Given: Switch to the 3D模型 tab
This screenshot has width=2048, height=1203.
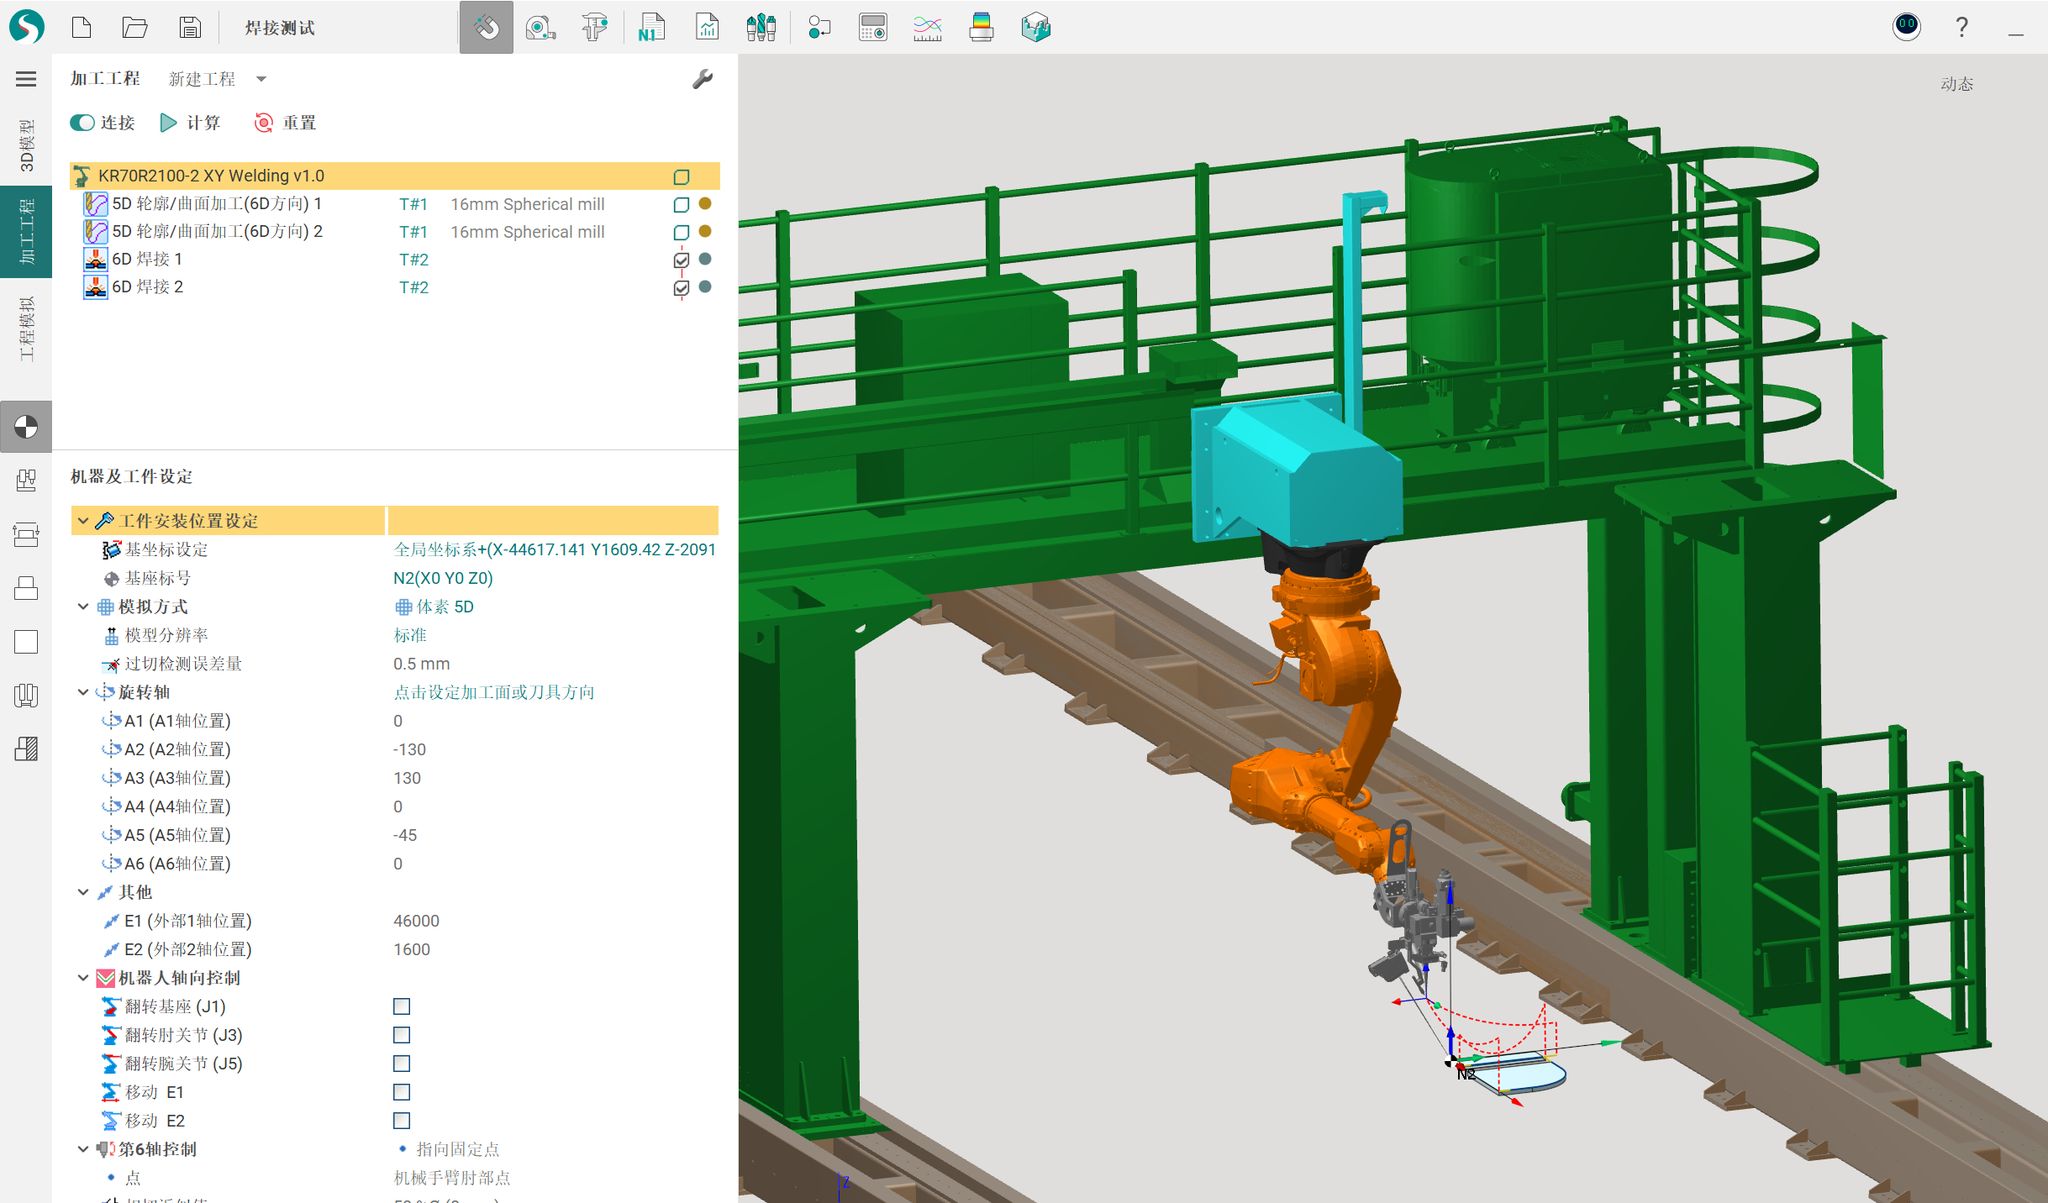Looking at the screenshot, I should coord(26,144).
